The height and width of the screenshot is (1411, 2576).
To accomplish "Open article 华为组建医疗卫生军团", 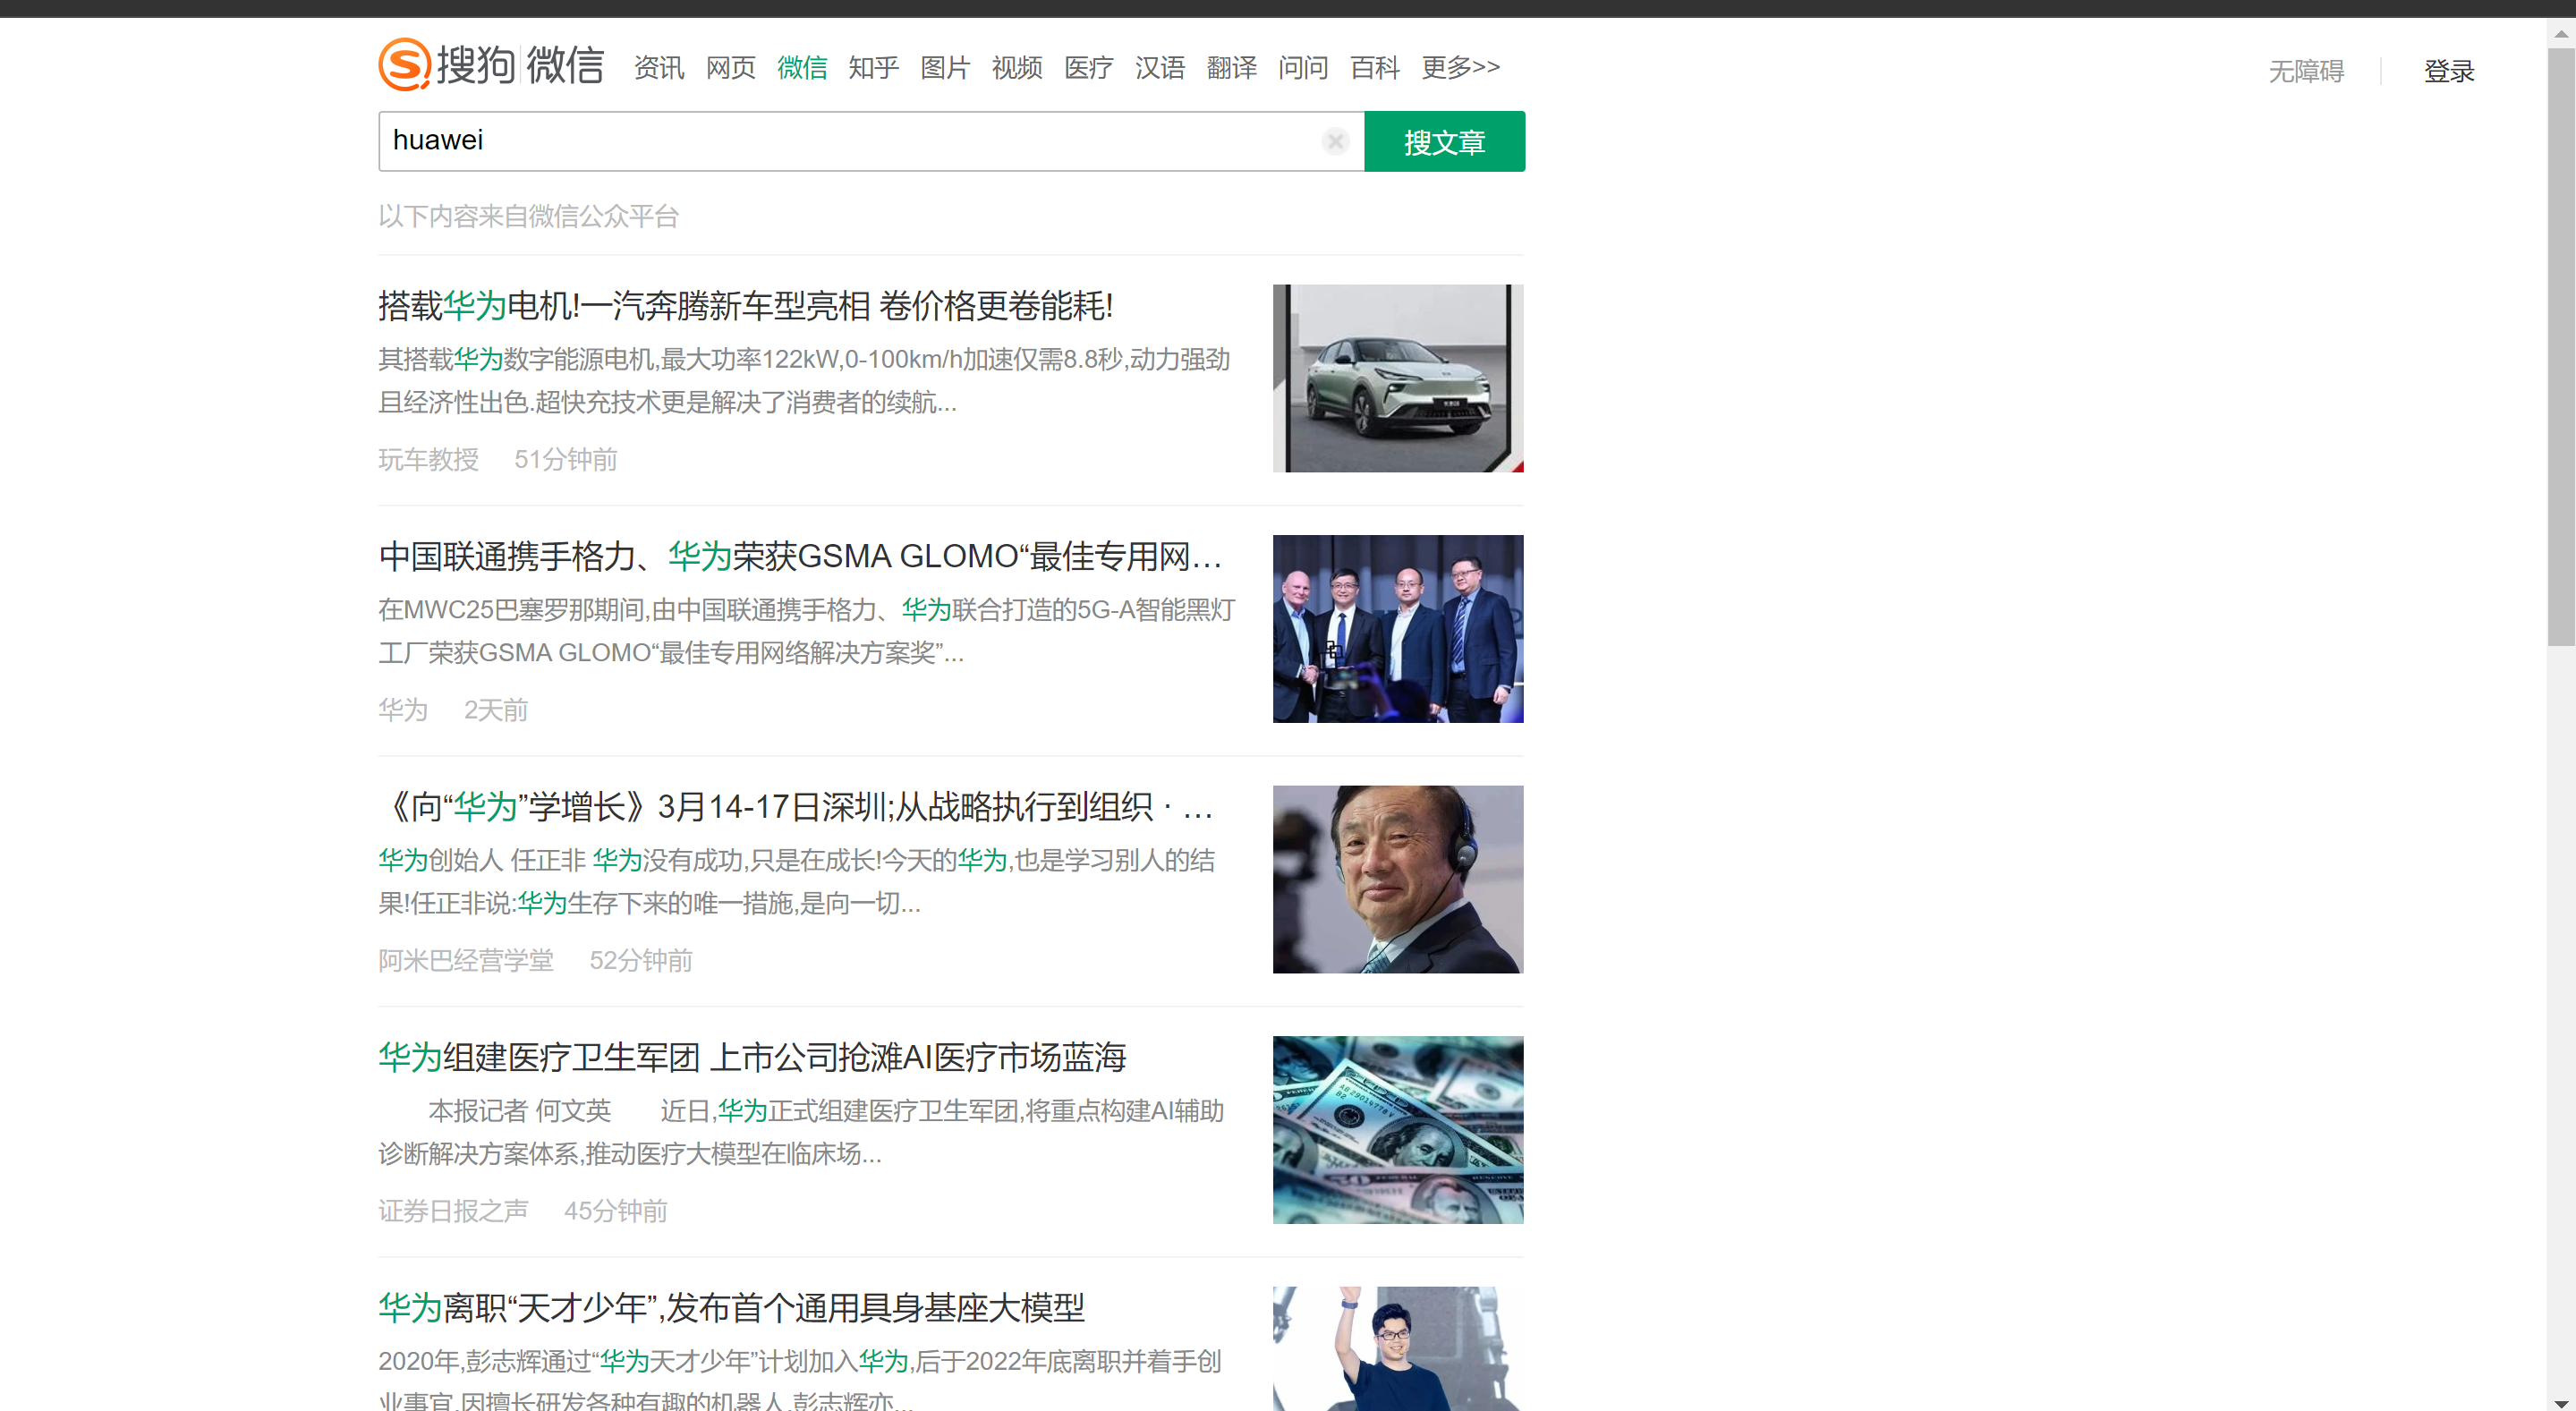I will (752, 1057).
